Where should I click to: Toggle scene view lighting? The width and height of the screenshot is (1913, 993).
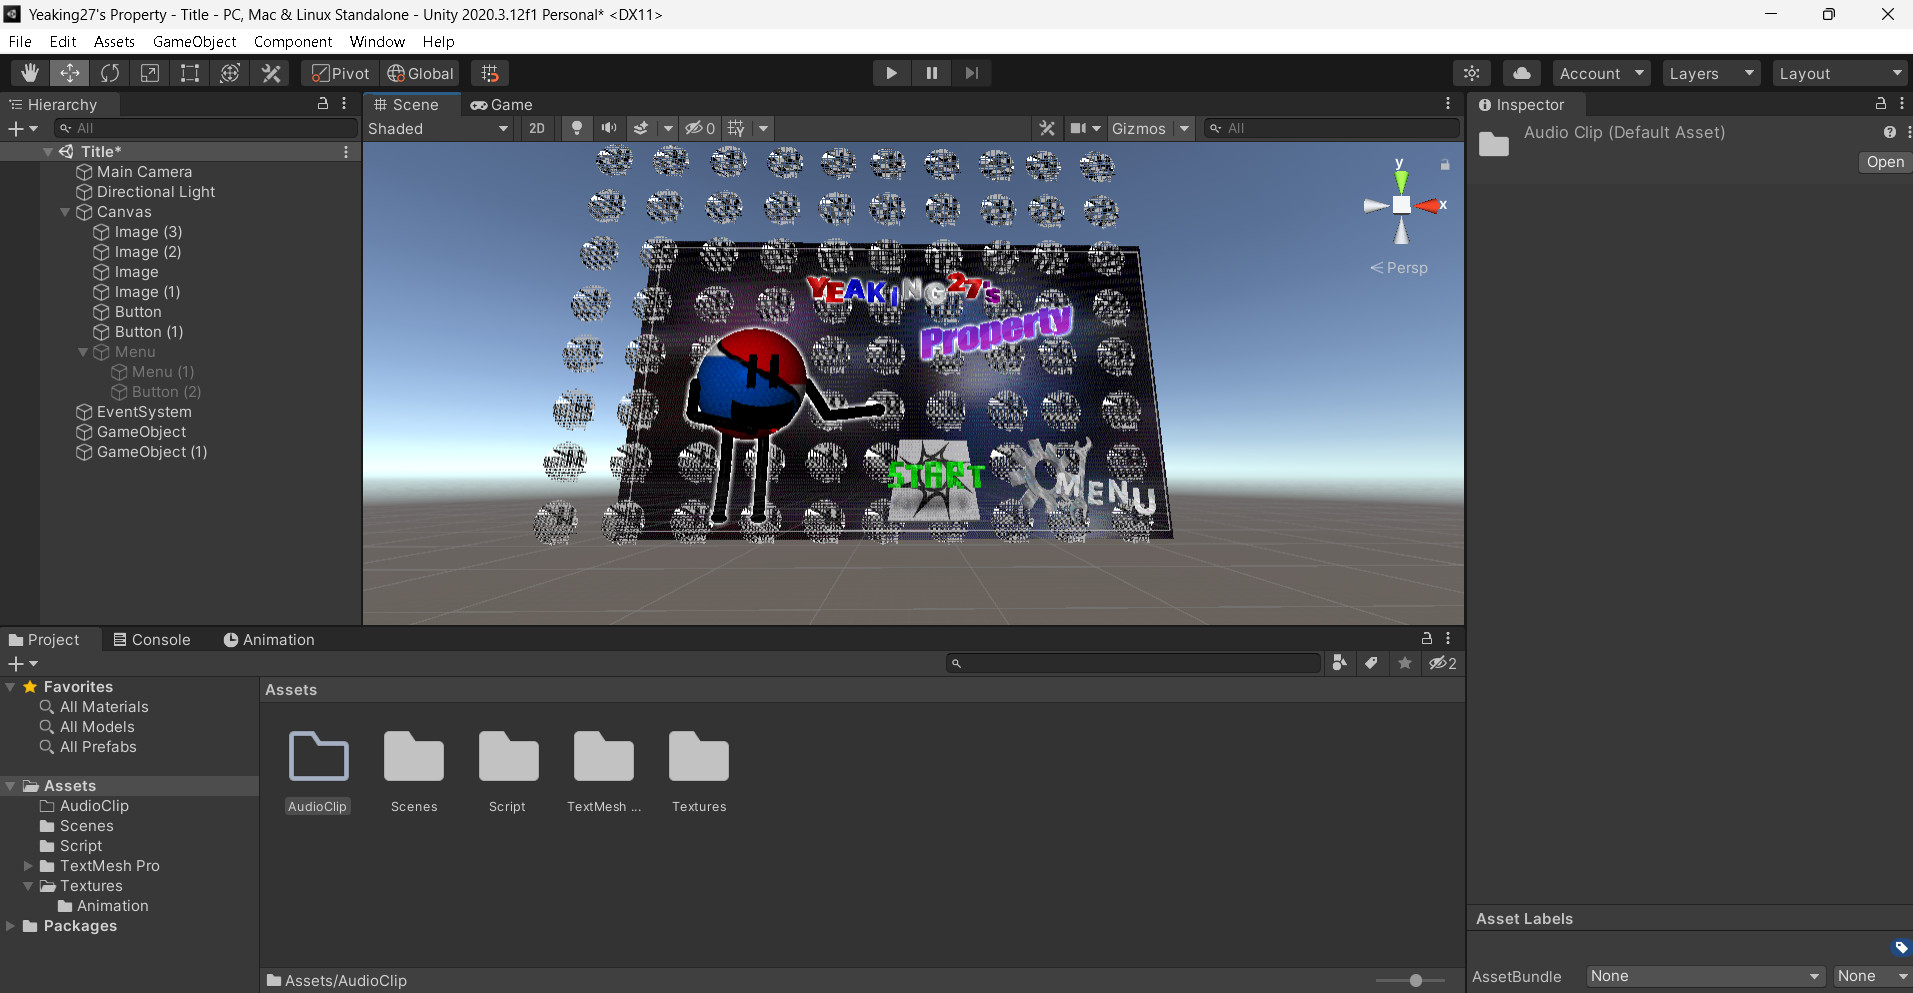(x=577, y=128)
